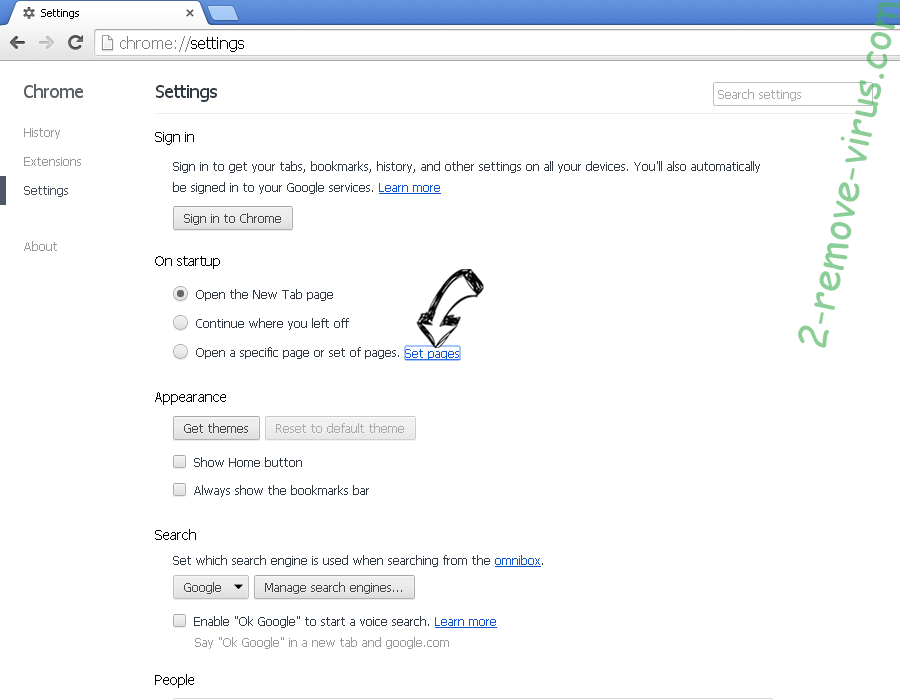Click the Search section heading
Viewport: 900px width, 700px height.
175,535
